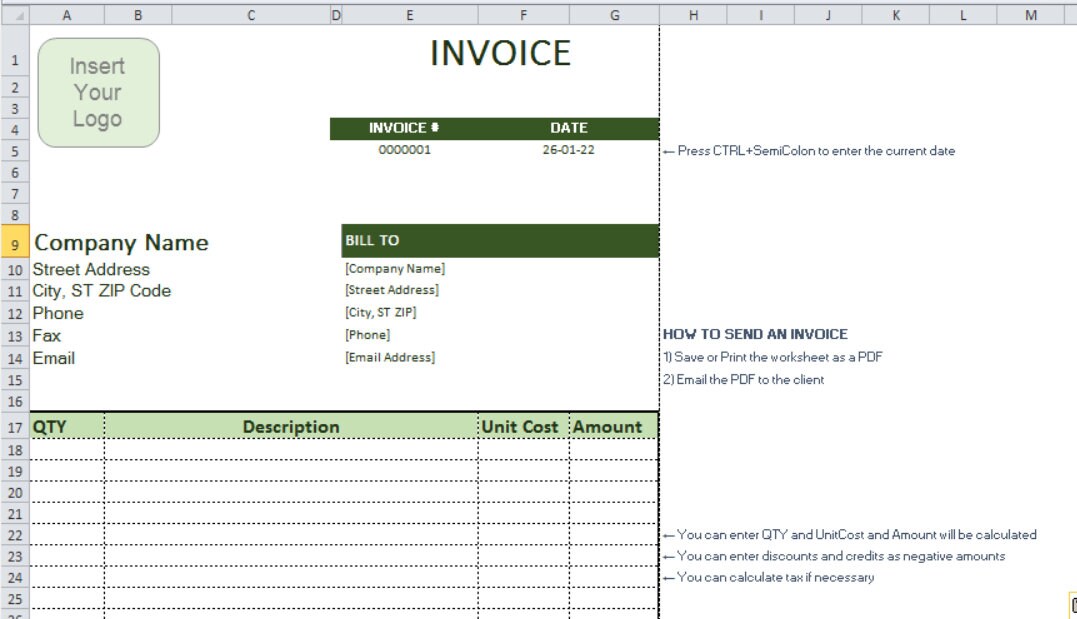
Task: Click the QTY and UnitCost calculation note
Action: (850, 535)
